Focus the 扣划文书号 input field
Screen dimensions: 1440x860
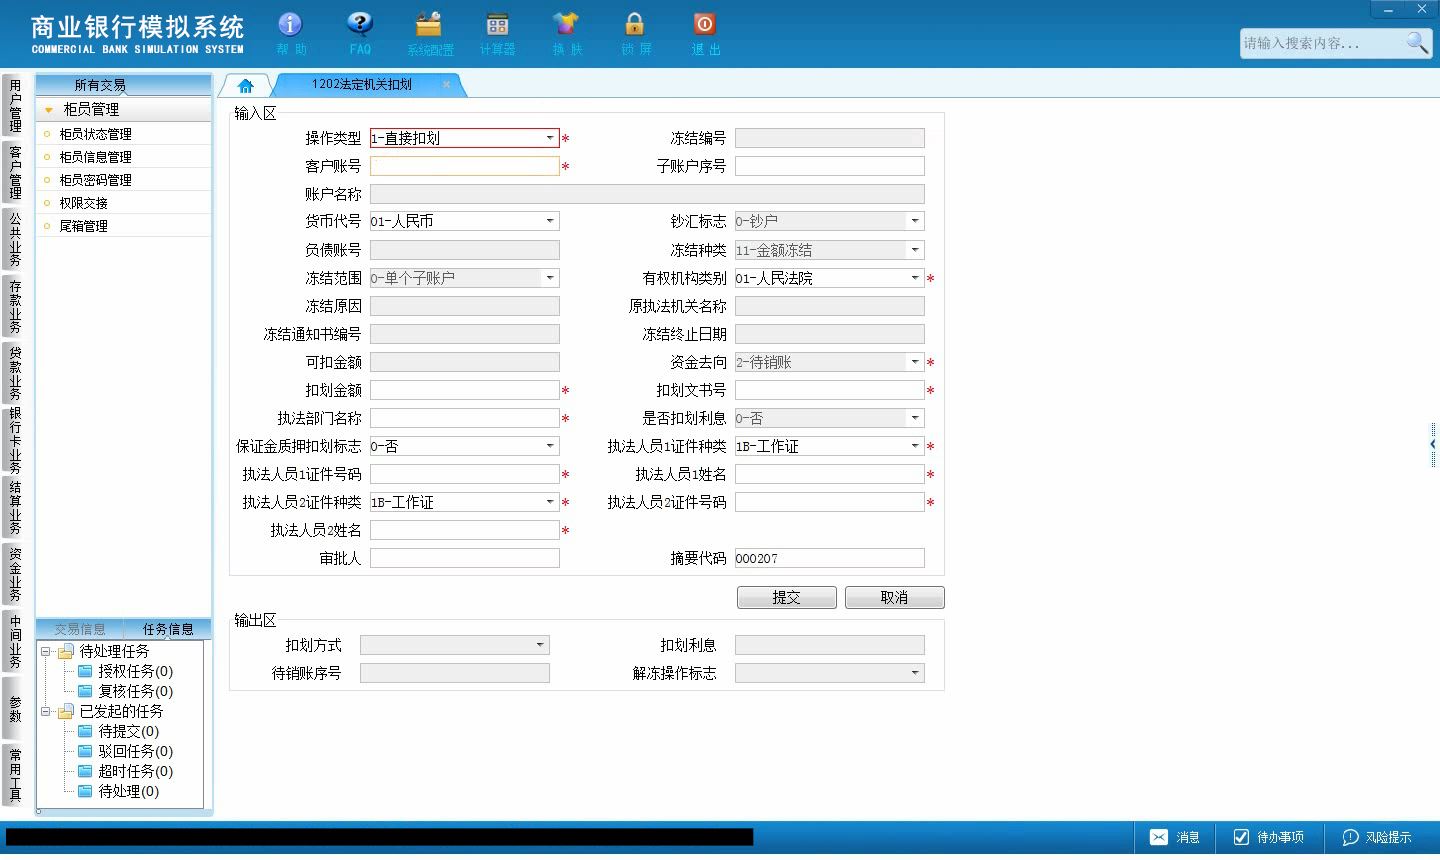pyautogui.click(x=830, y=390)
